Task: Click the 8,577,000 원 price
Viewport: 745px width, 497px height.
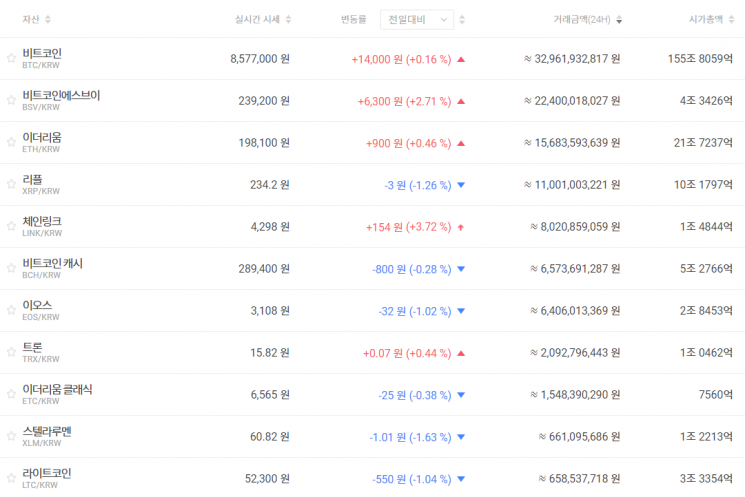Action: pyautogui.click(x=260, y=59)
